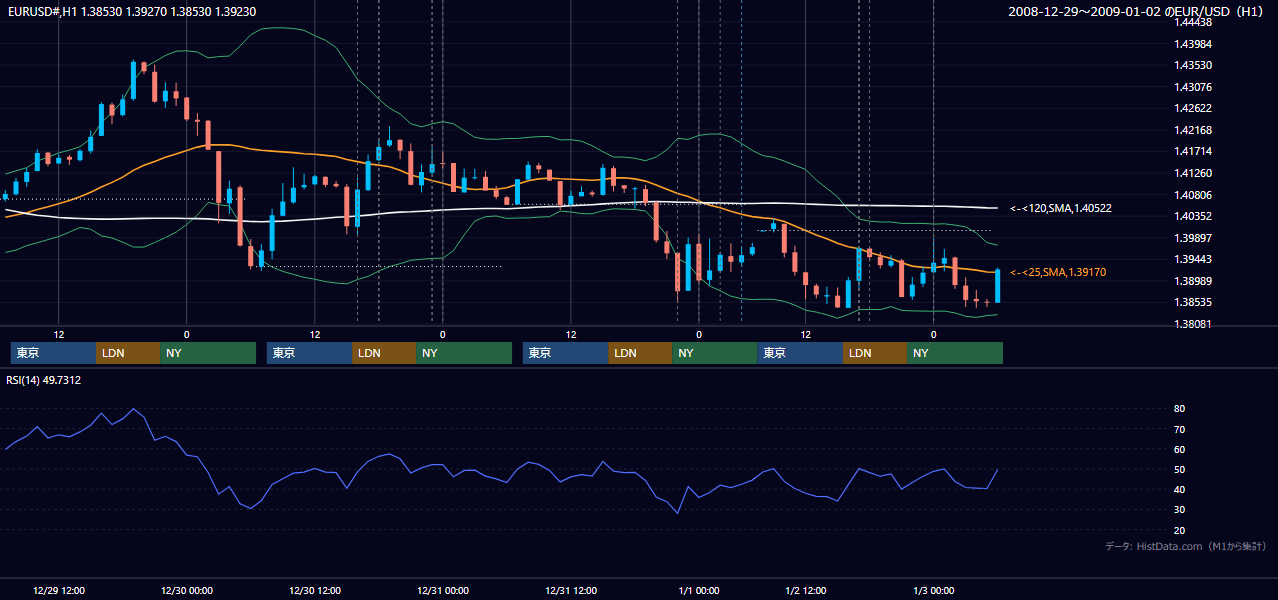Click price axis value 1.41260

pyautogui.click(x=1193, y=173)
